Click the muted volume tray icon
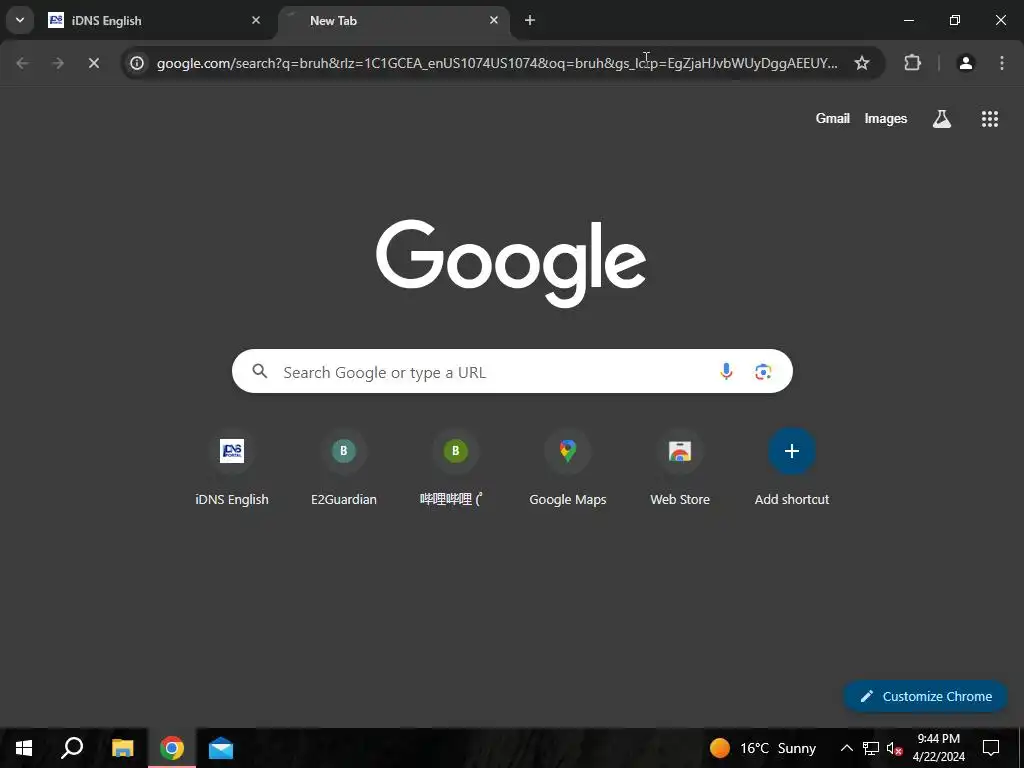Image resolution: width=1024 pixels, height=768 pixels. pos(894,748)
